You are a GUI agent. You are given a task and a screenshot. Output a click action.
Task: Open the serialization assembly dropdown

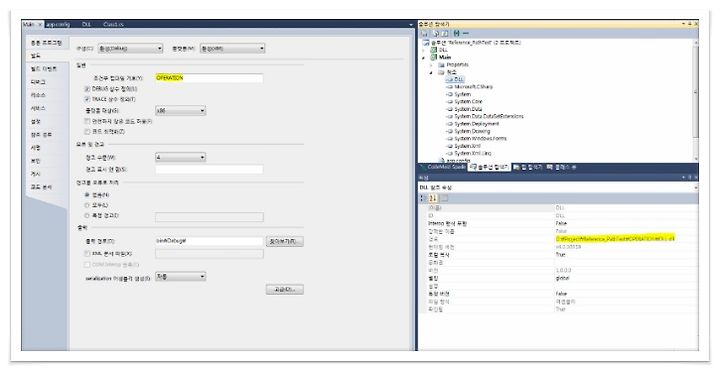180,276
